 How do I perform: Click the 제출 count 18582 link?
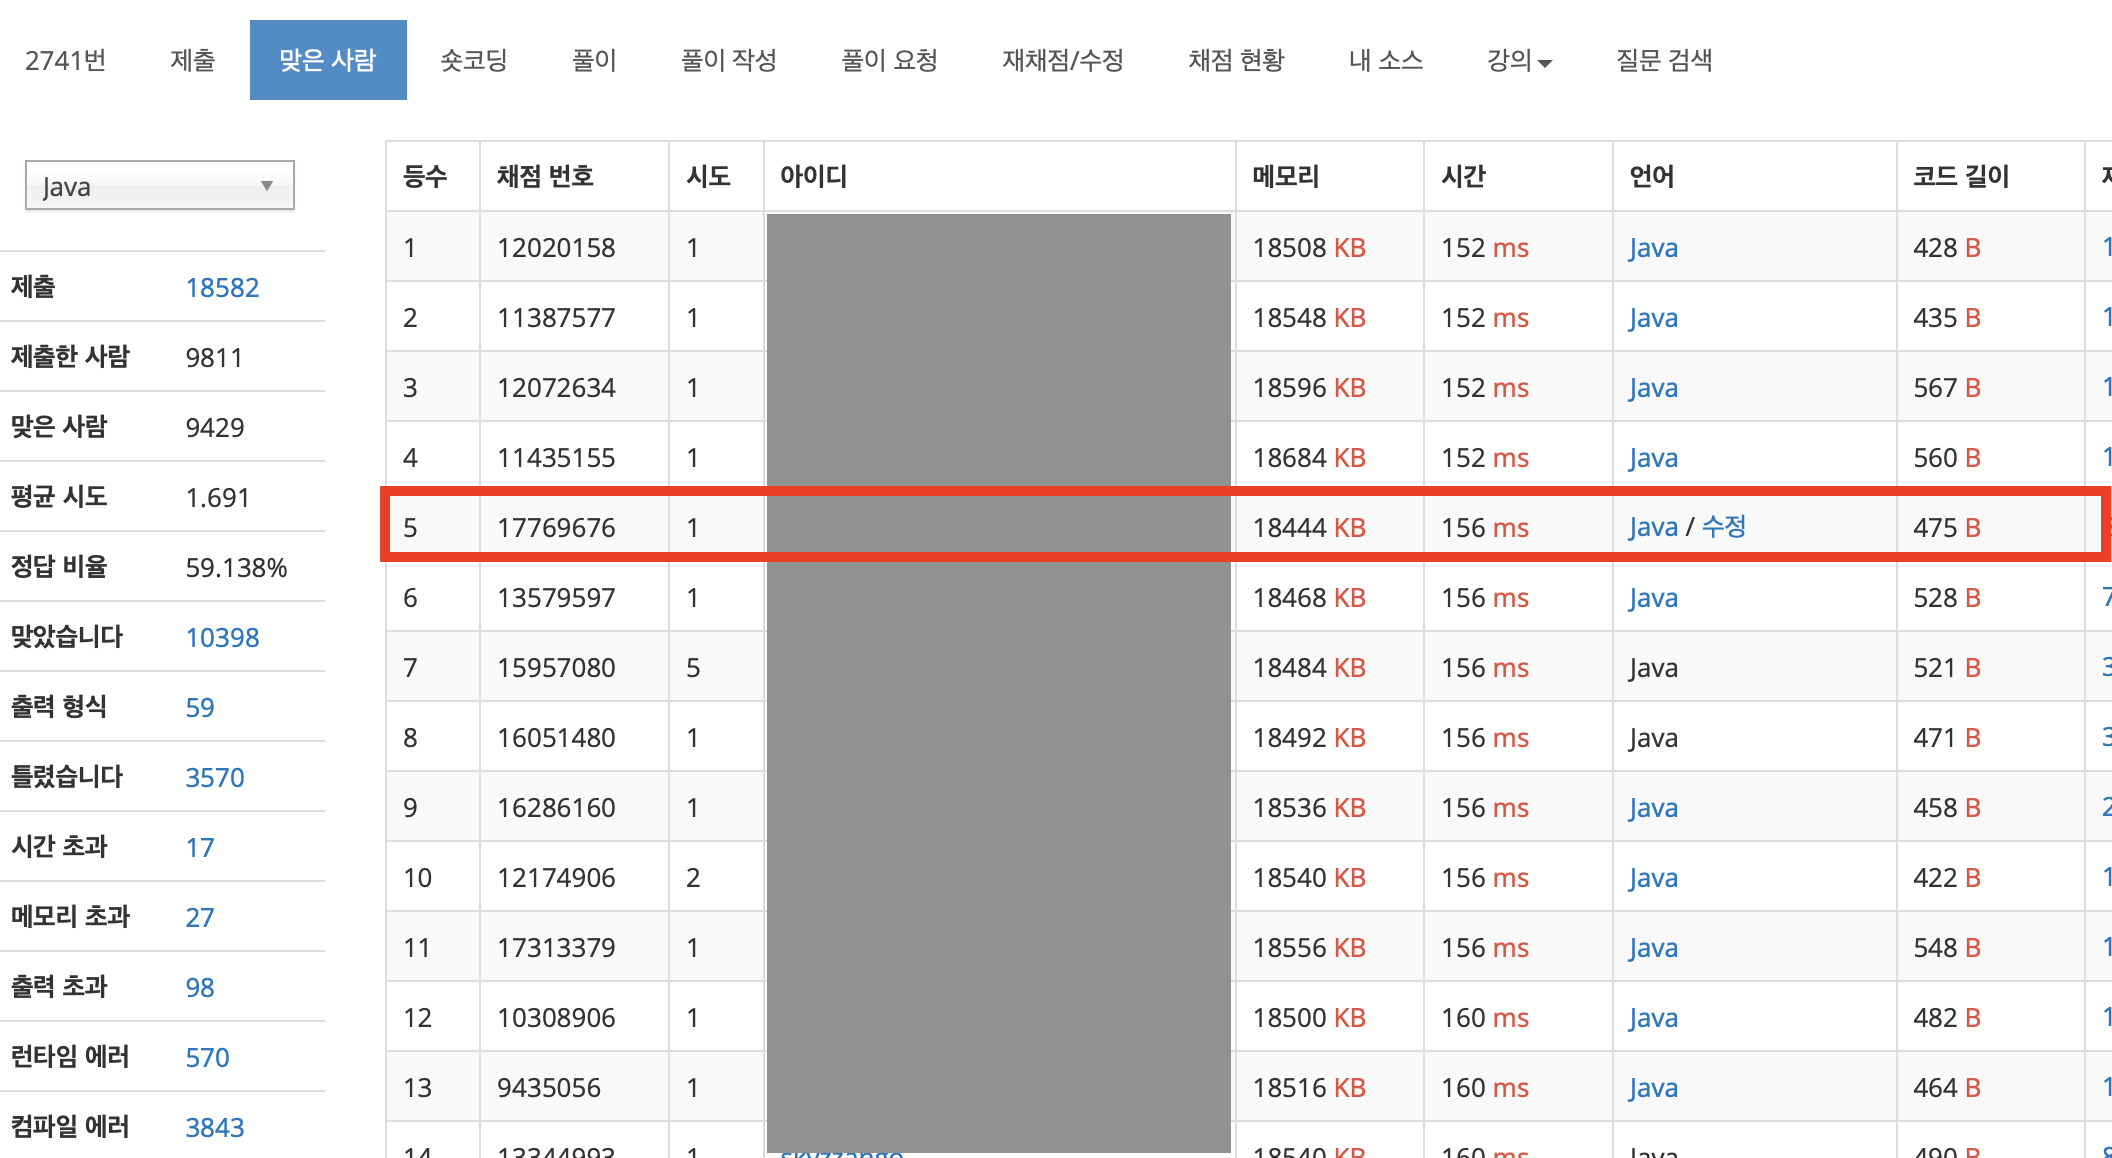[x=222, y=288]
